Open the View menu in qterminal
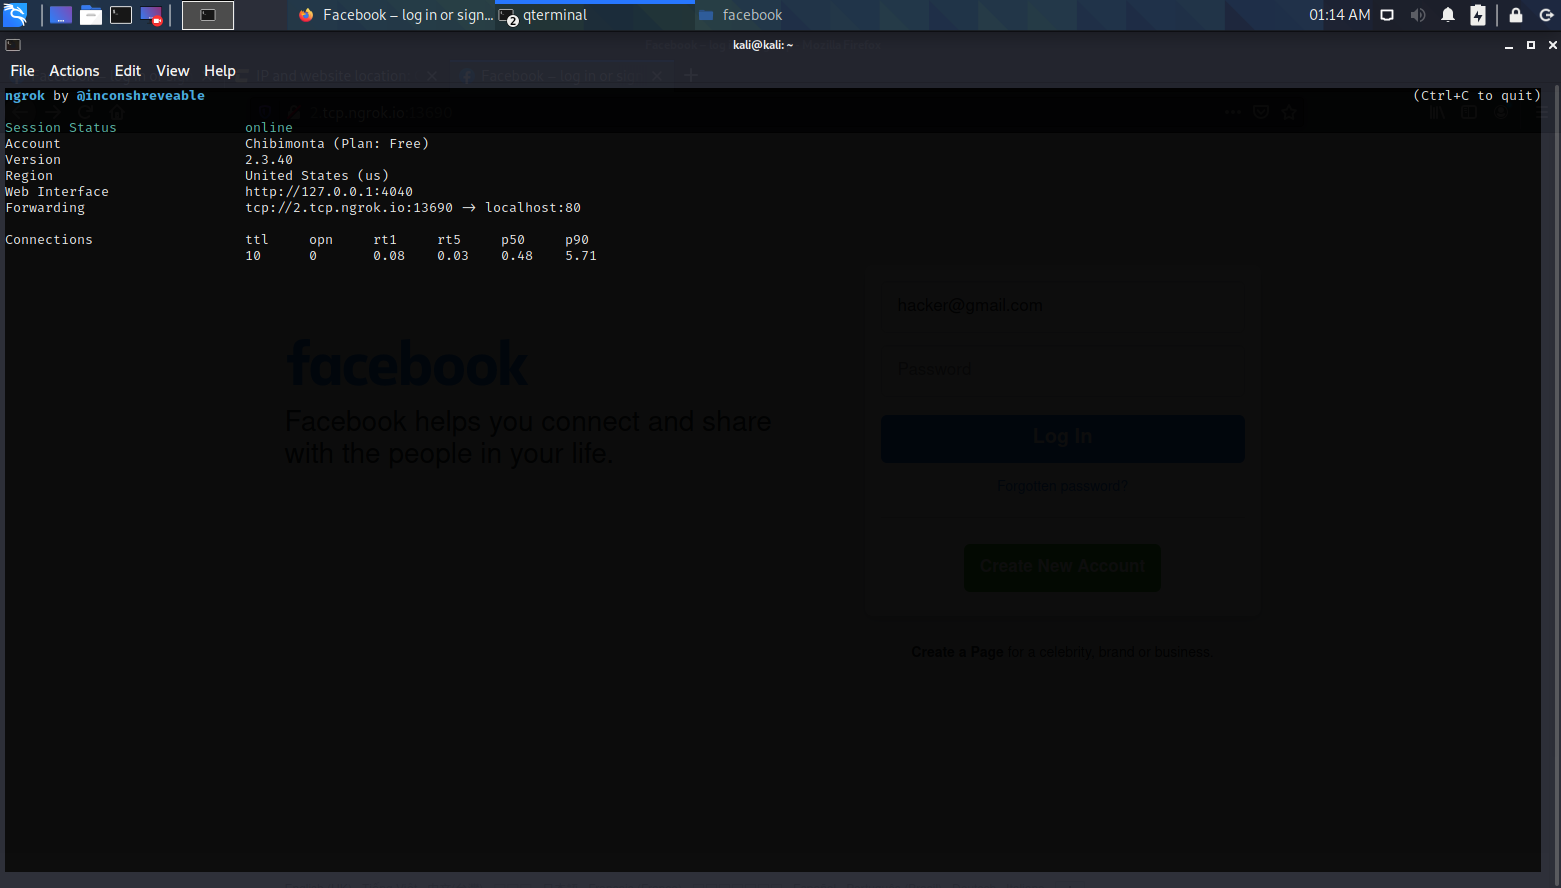 pyautogui.click(x=173, y=71)
